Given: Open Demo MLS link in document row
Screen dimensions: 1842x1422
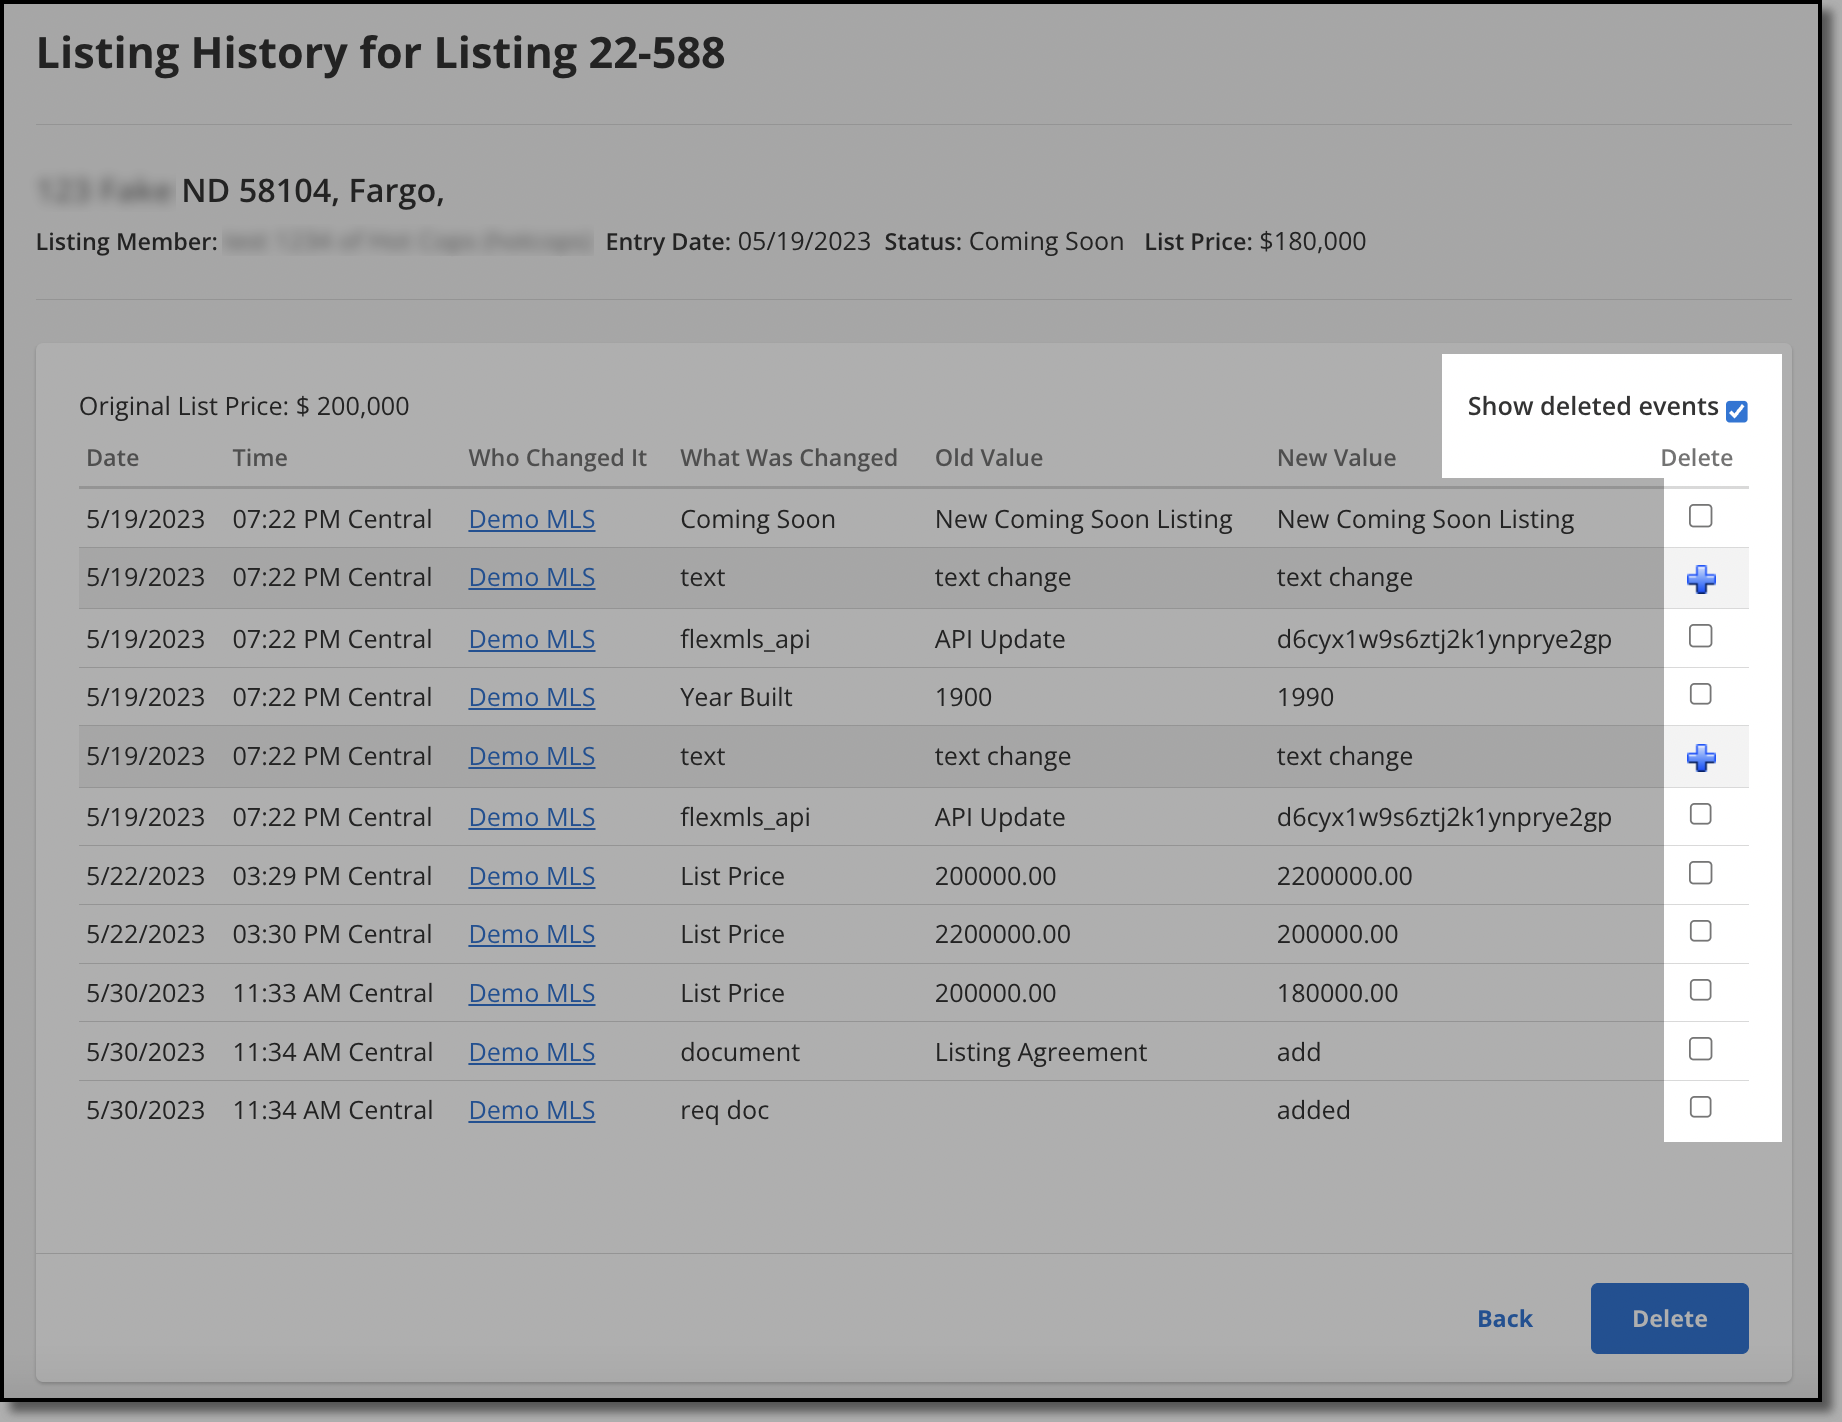Looking at the screenshot, I should point(532,1052).
